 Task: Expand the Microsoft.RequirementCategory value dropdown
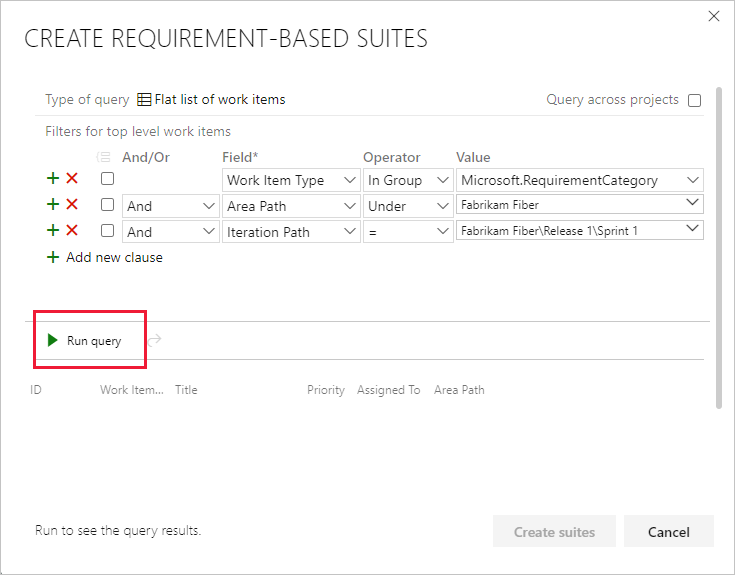point(692,180)
